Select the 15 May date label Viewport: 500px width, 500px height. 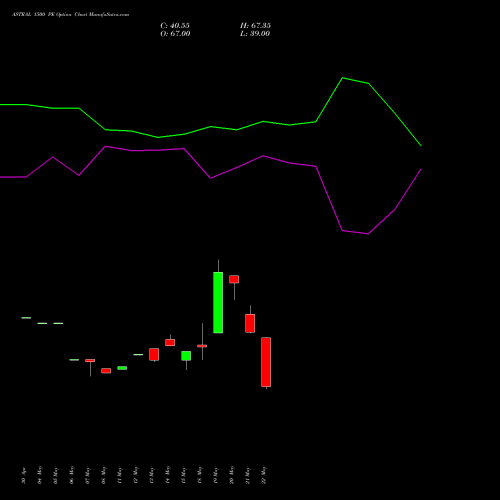click(183, 475)
